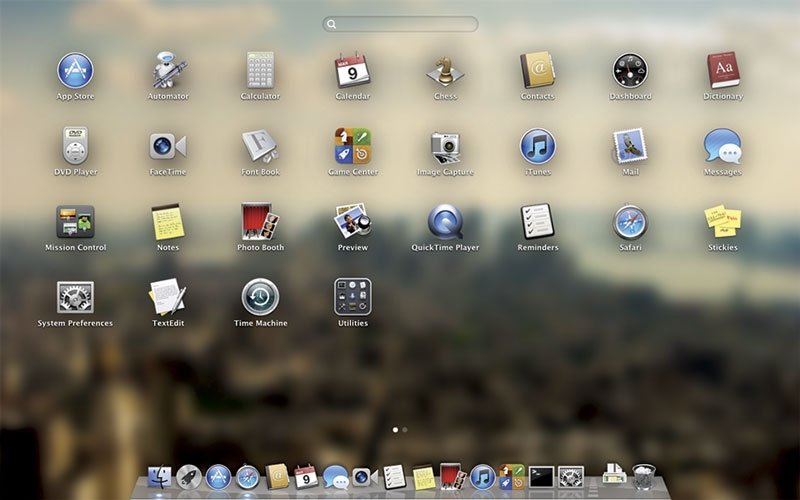Launch Mission Control
This screenshot has width=800, height=500.
(76, 222)
